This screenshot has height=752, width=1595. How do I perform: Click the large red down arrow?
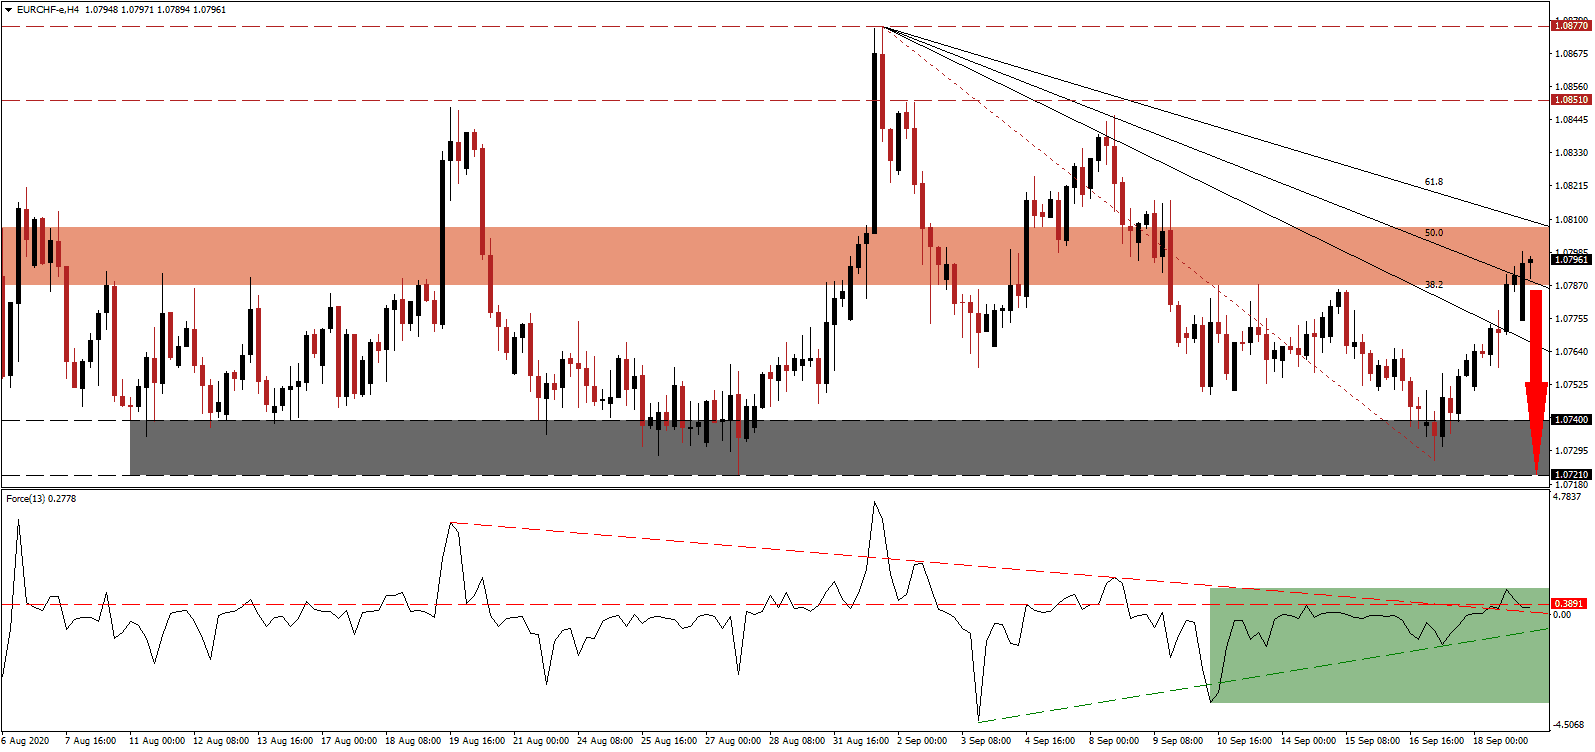point(1536,380)
